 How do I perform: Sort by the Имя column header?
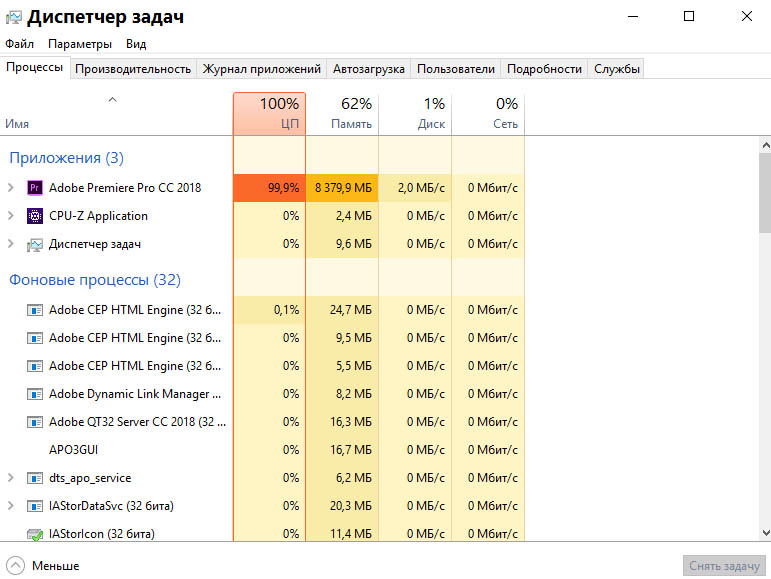(116, 114)
